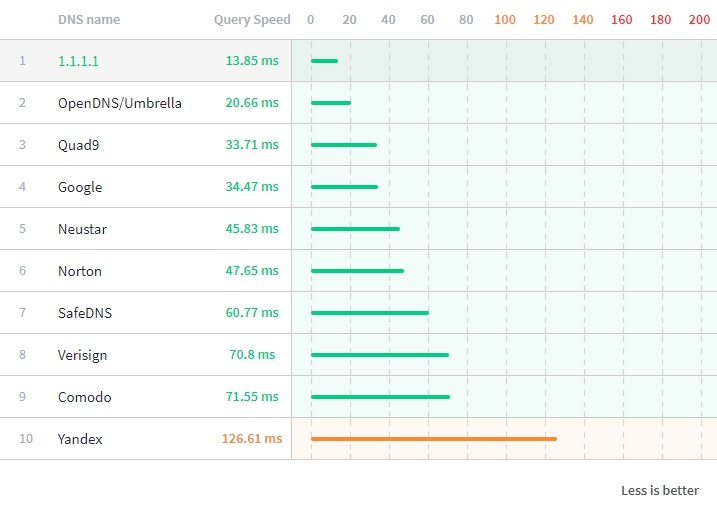Click the 126.61 ms query speed value

tap(252, 439)
